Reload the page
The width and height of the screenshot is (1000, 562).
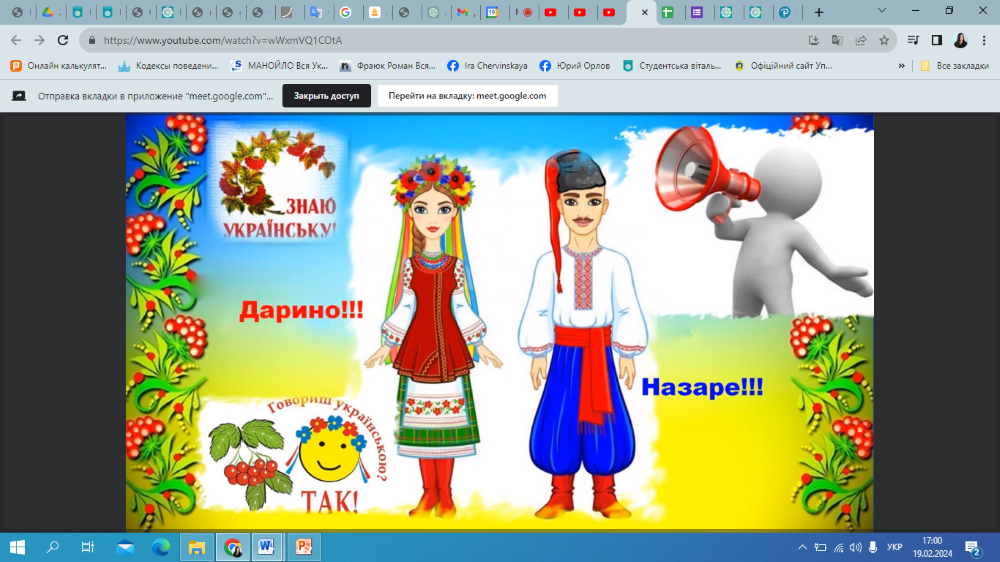pos(63,40)
